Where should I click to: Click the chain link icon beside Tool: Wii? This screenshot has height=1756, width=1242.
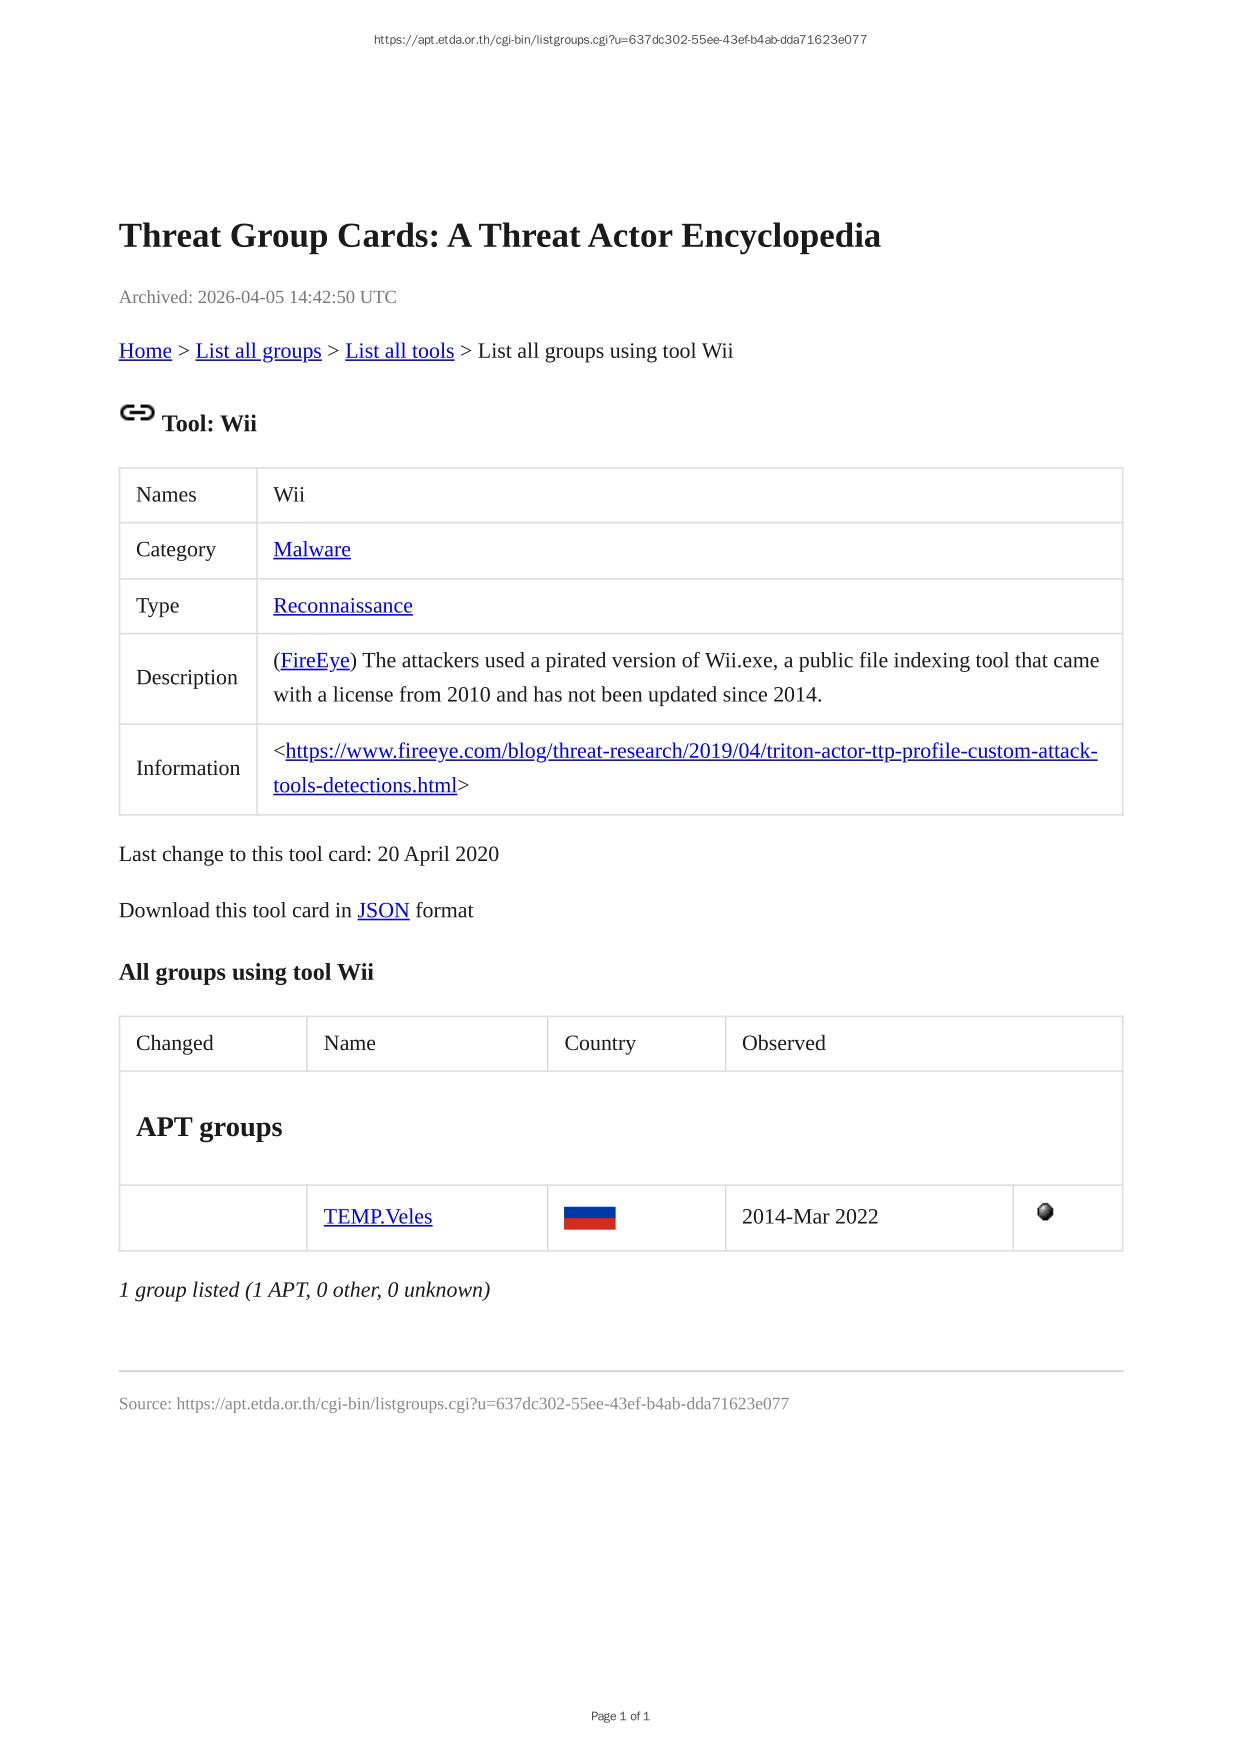(x=137, y=413)
